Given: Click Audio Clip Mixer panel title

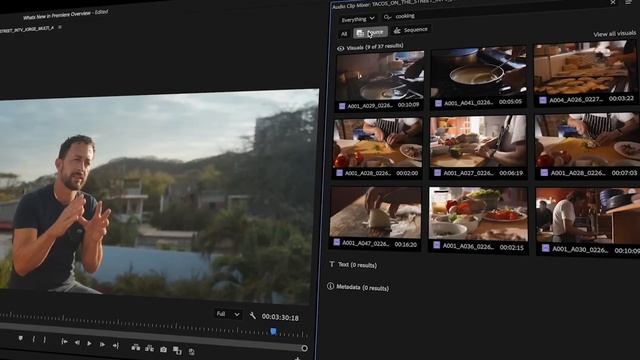Looking at the screenshot, I should click(392, 4).
